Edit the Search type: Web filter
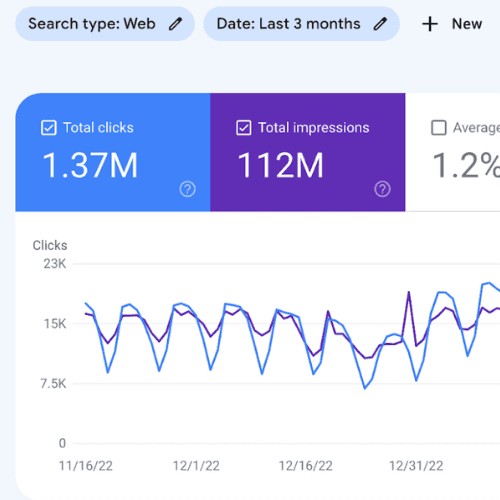This screenshot has height=500, width=500. (x=175, y=24)
